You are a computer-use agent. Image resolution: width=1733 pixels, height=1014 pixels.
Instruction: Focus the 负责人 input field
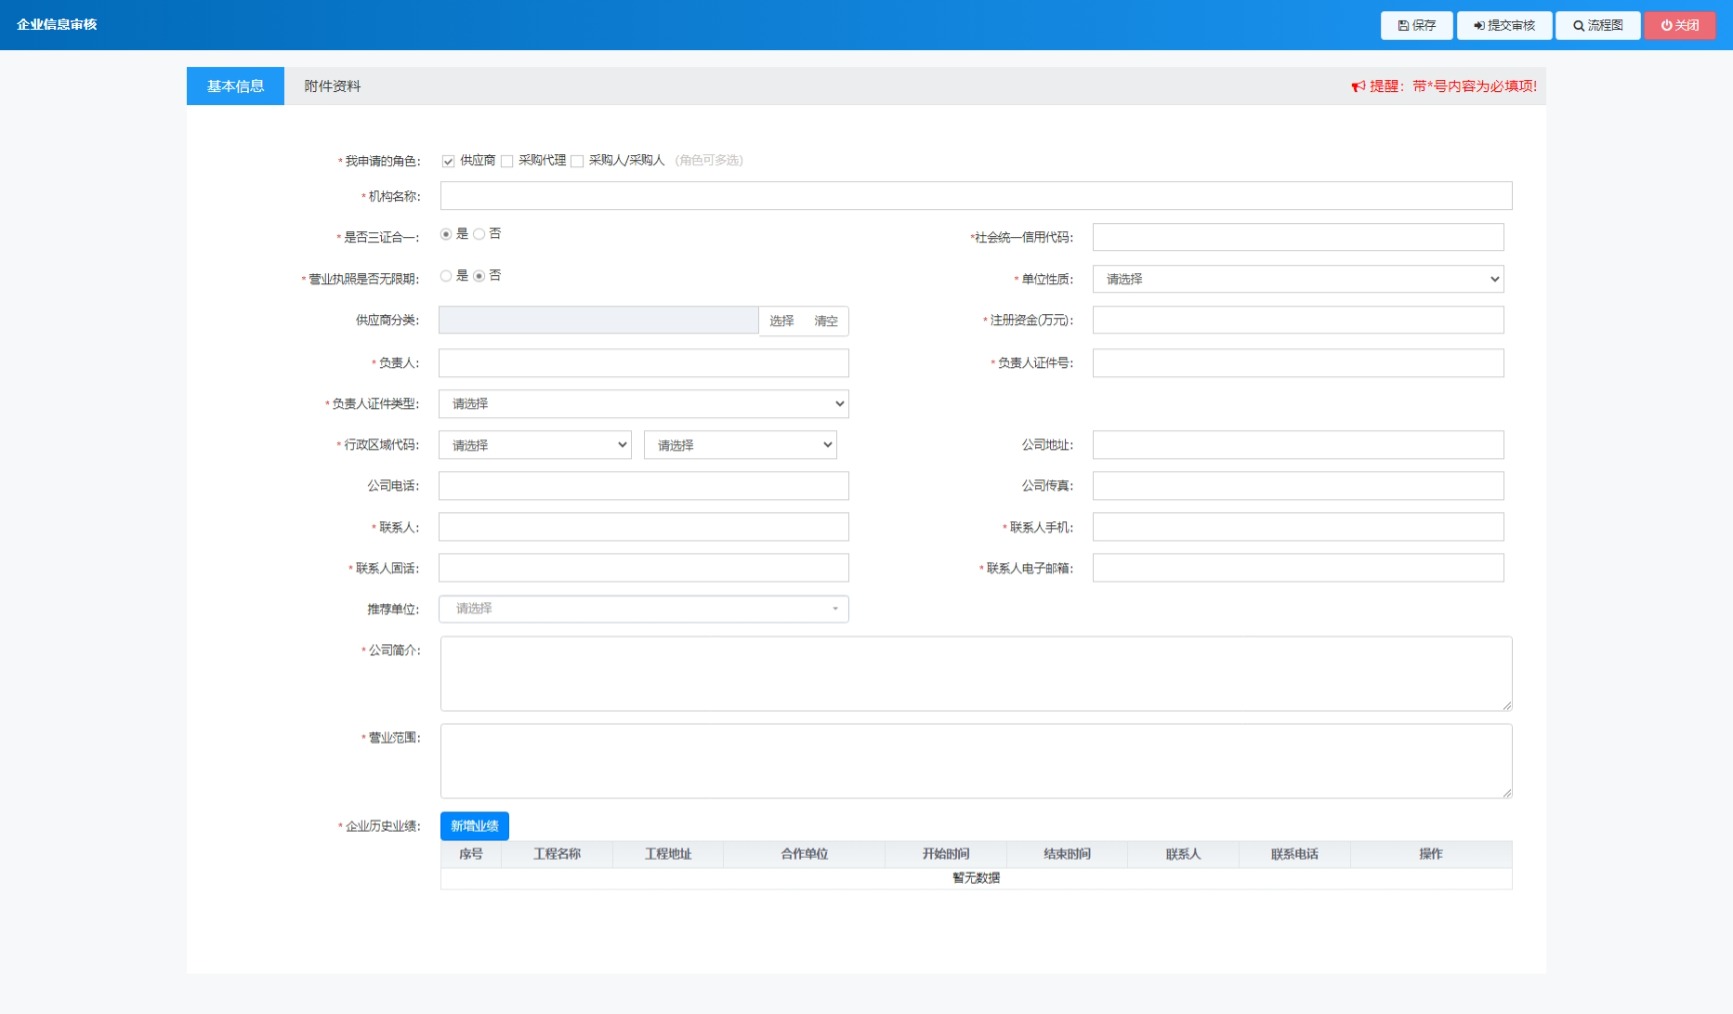pos(643,363)
